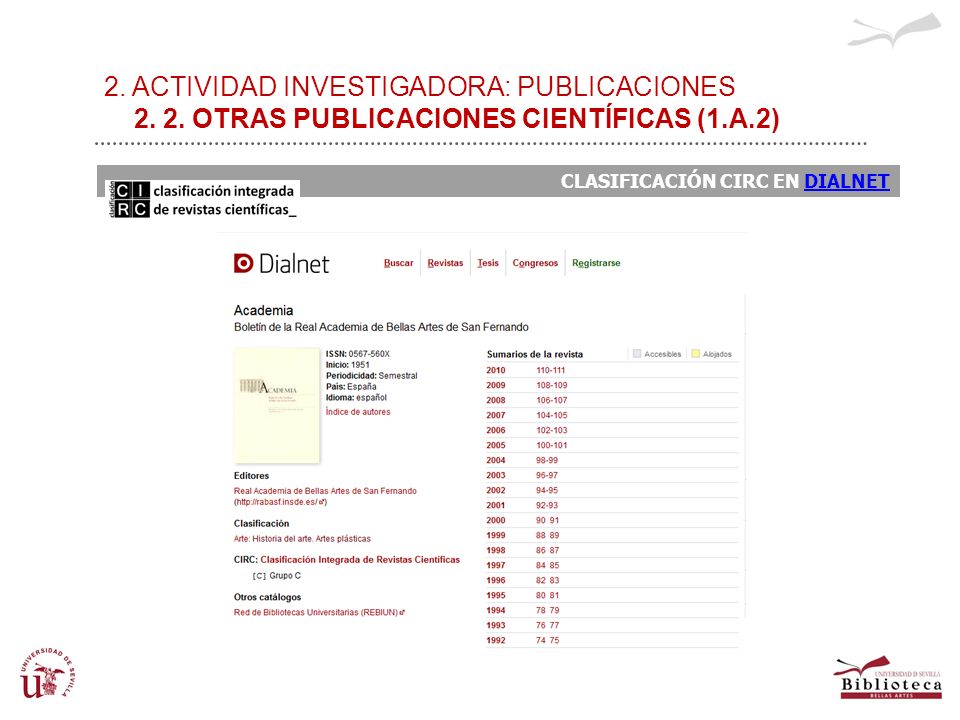Open issue 100-101 from 2005
The image size is (960, 720).
tap(552, 445)
